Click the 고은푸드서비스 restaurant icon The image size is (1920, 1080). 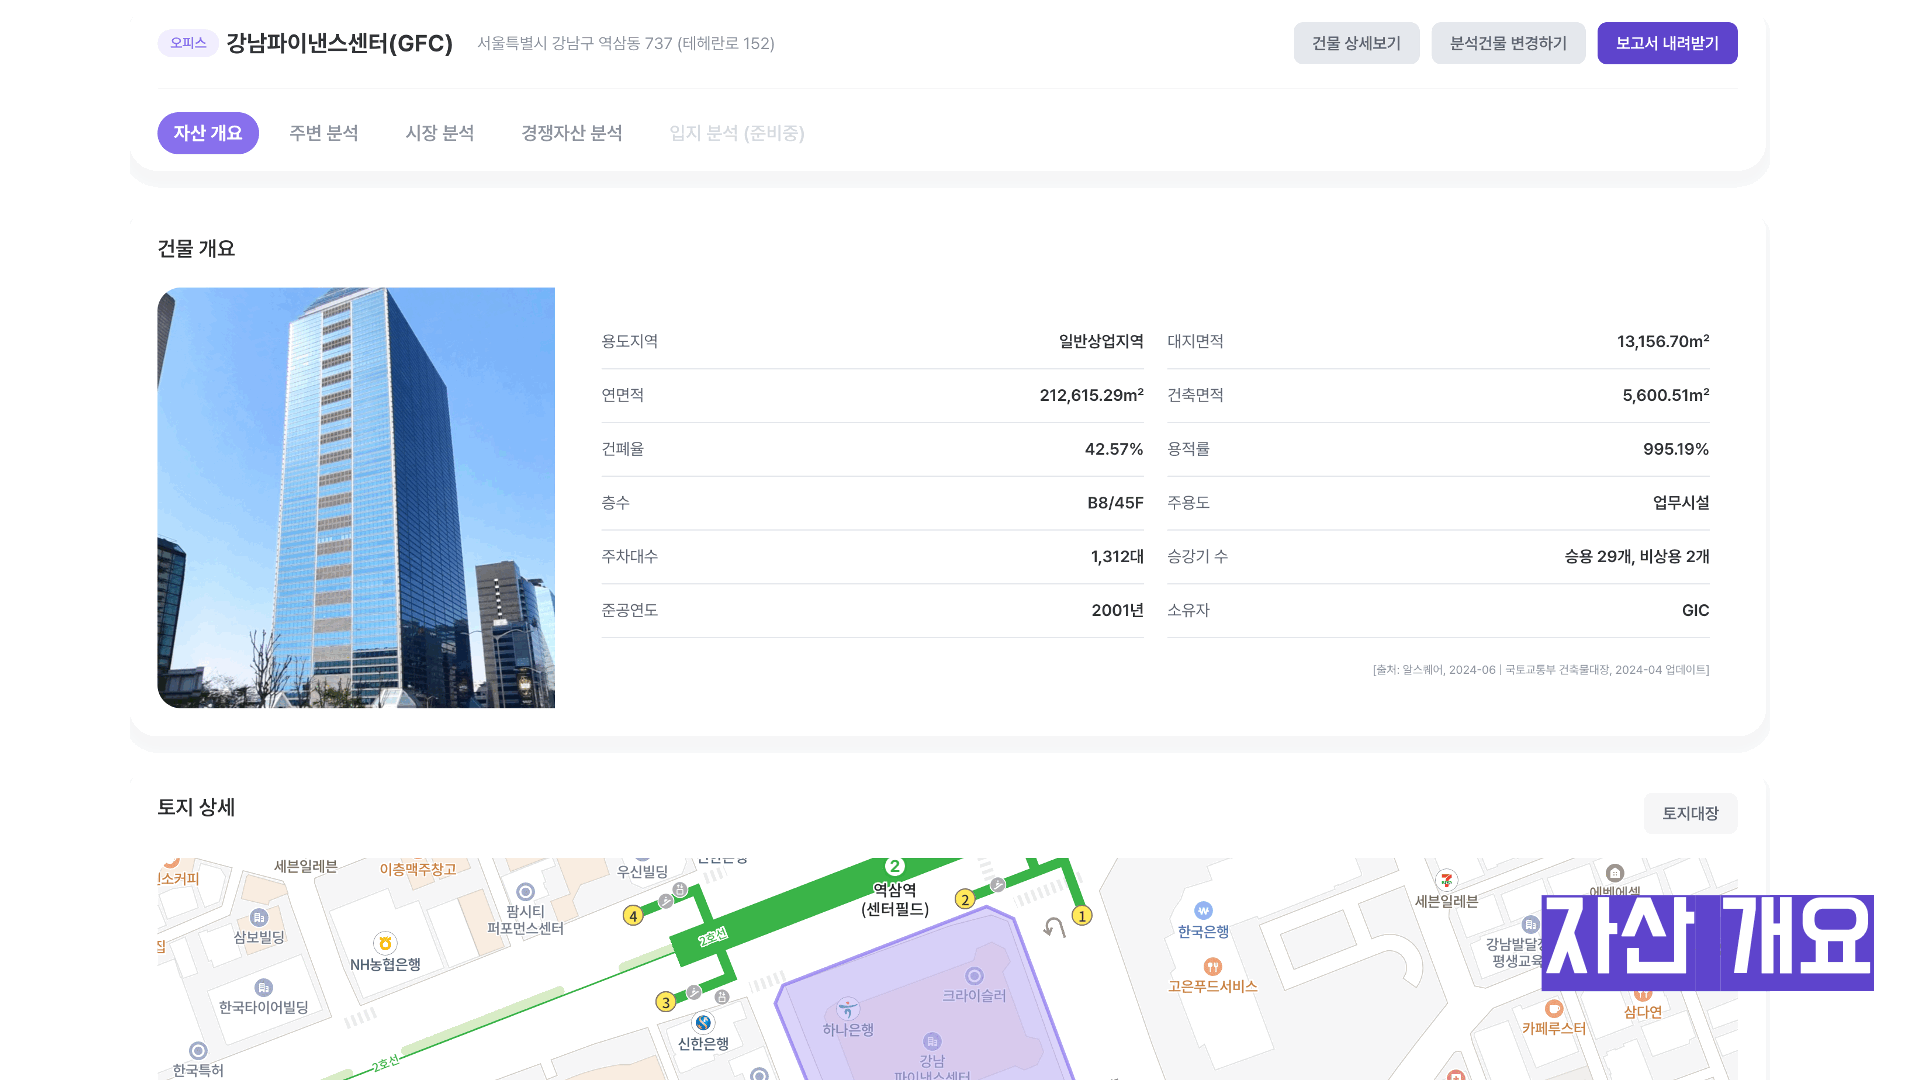[1212, 967]
